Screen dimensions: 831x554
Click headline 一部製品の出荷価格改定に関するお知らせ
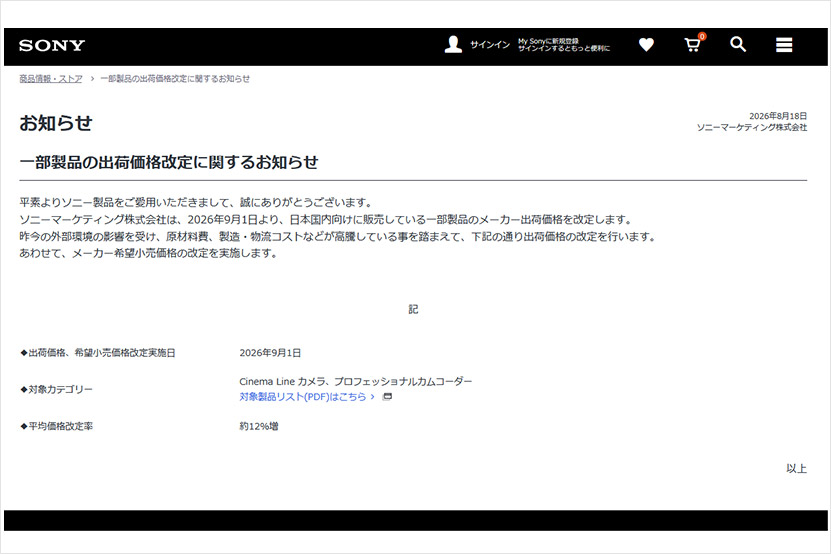169,162
